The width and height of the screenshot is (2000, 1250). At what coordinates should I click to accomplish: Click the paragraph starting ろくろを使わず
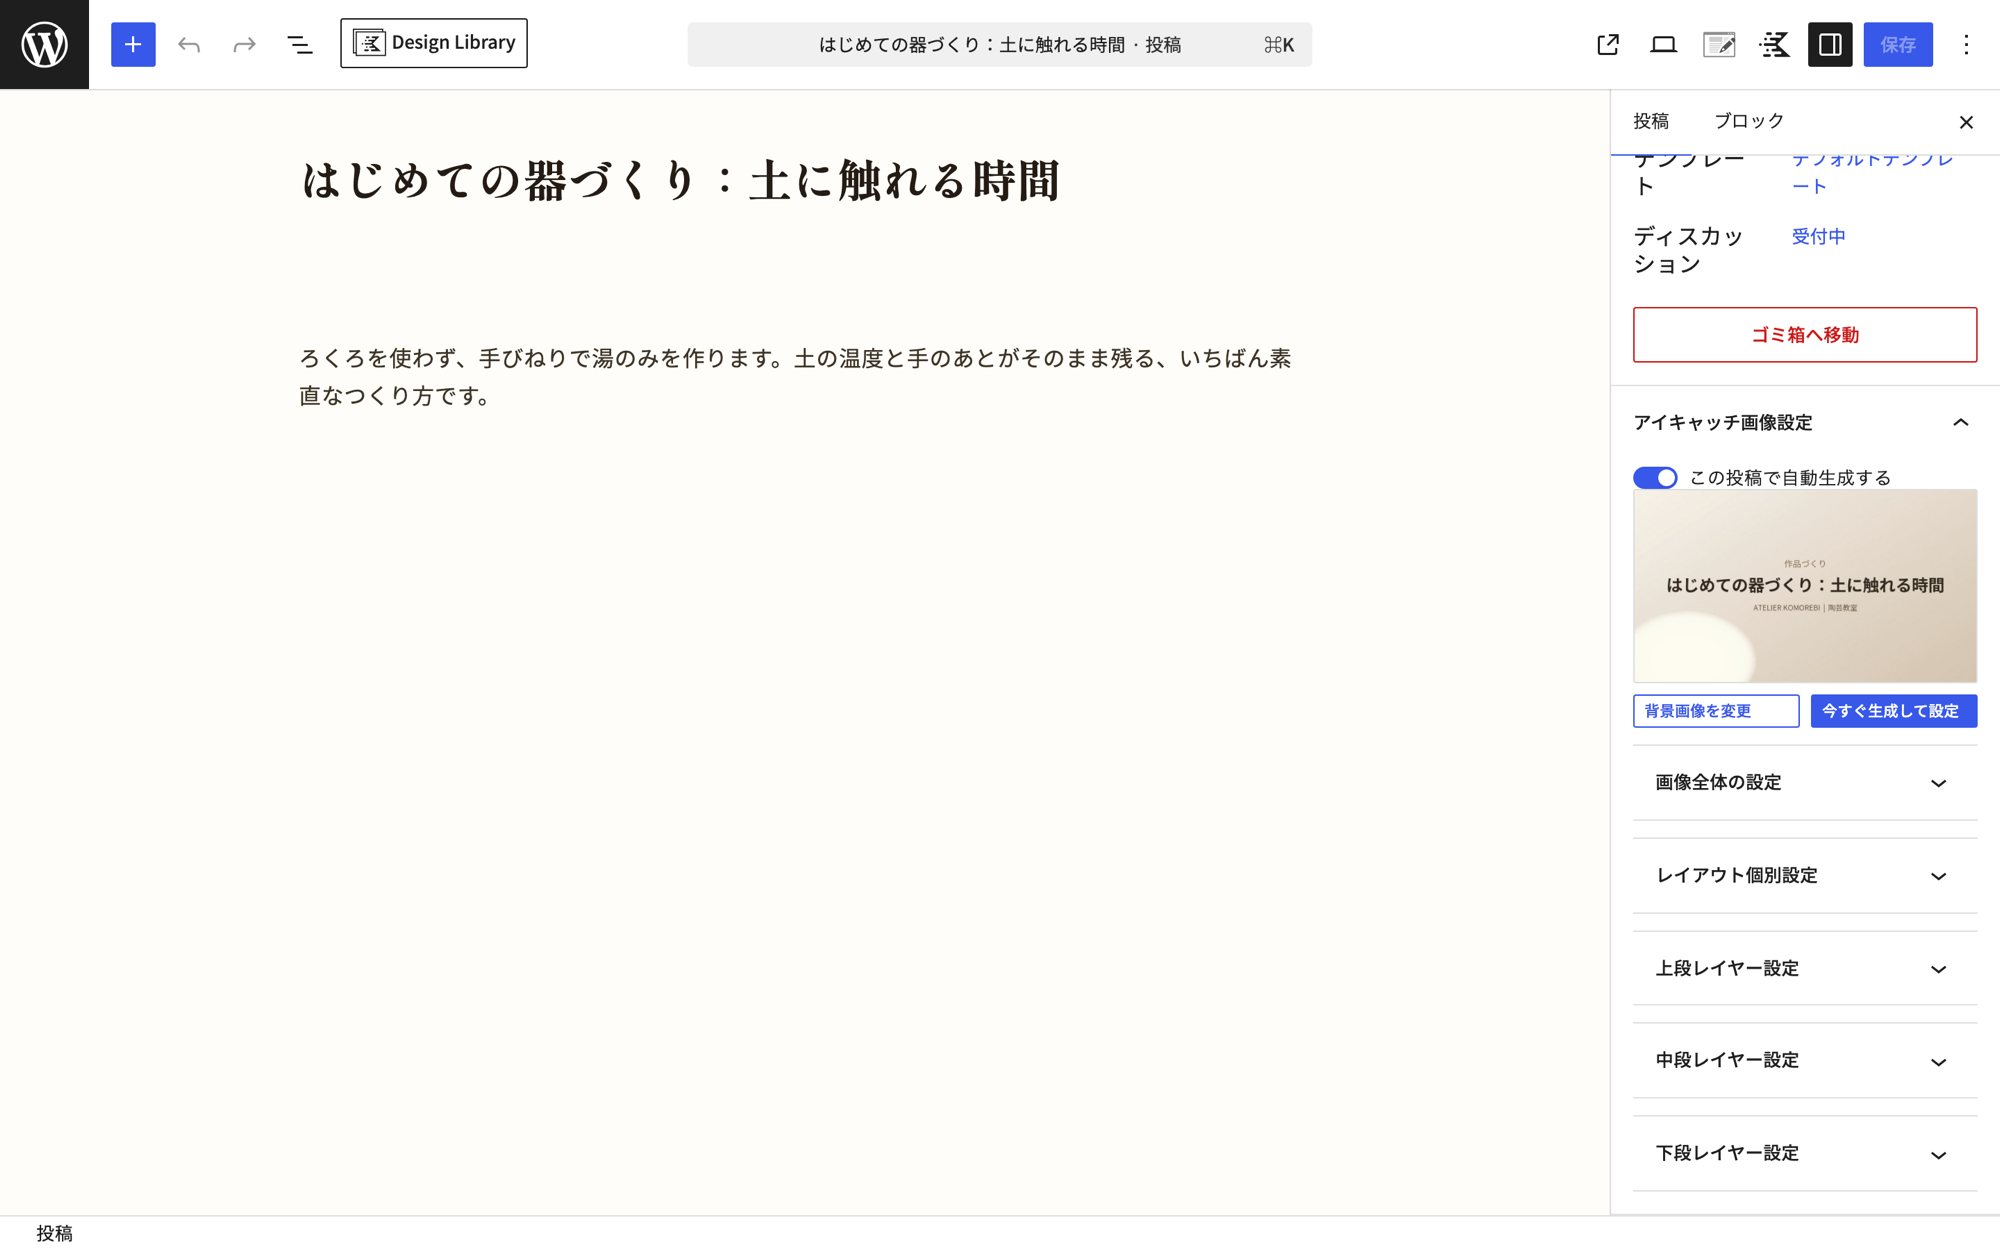coord(798,377)
